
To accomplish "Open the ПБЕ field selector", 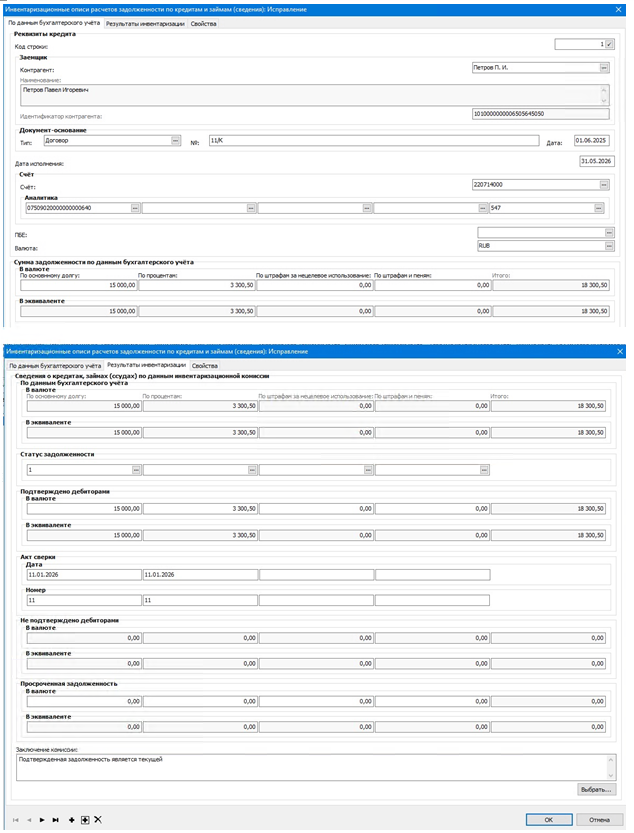I will (603, 232).
